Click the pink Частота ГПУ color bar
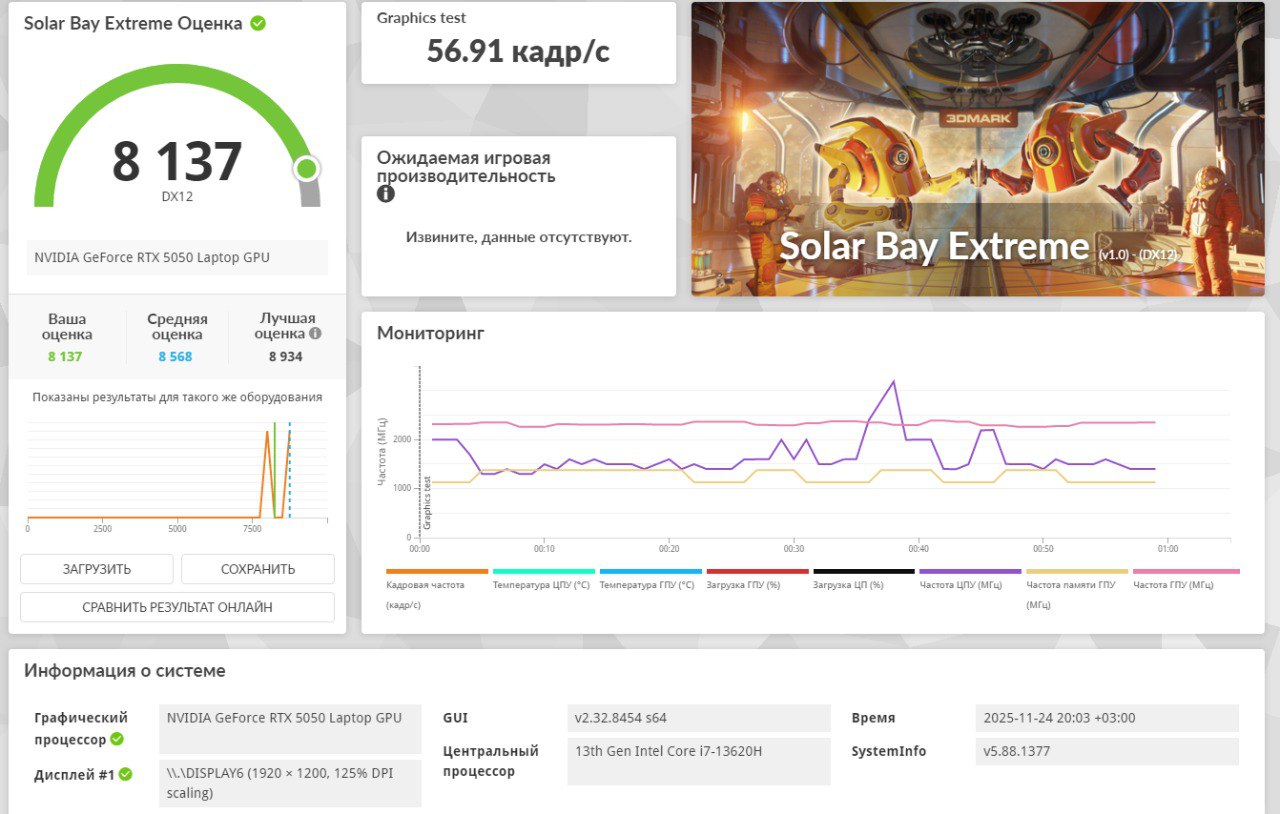This screenshot has width=1280, height=814. click(x=1186, y=572)
